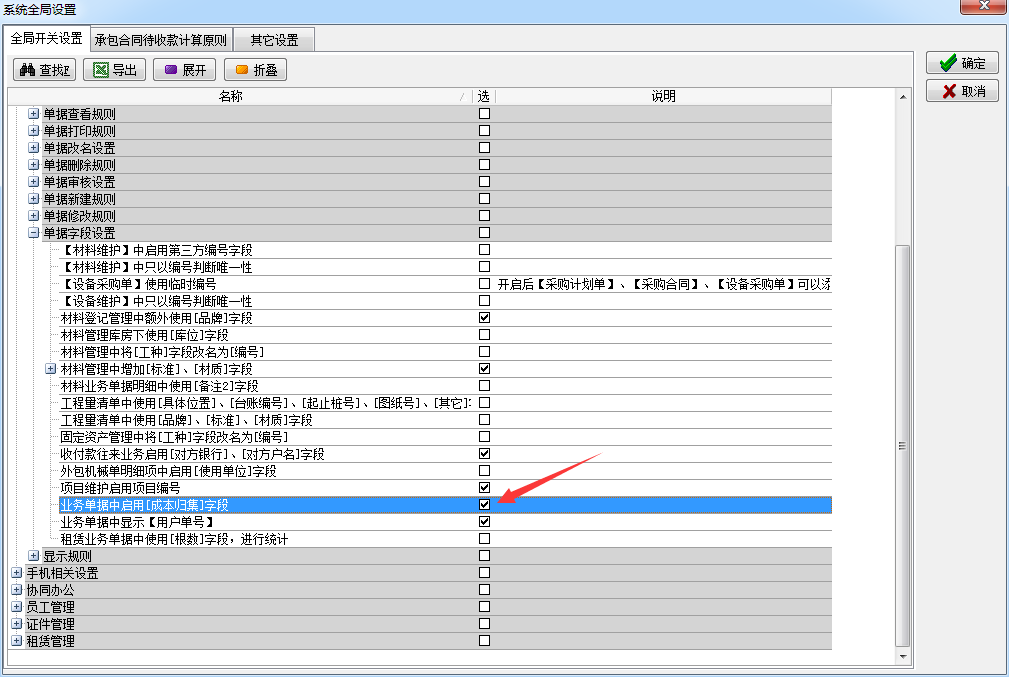Tick the 【设备采购单】使用临时编号 checkbox
This screenshot has height=677, width=1009.
[484, 284]
